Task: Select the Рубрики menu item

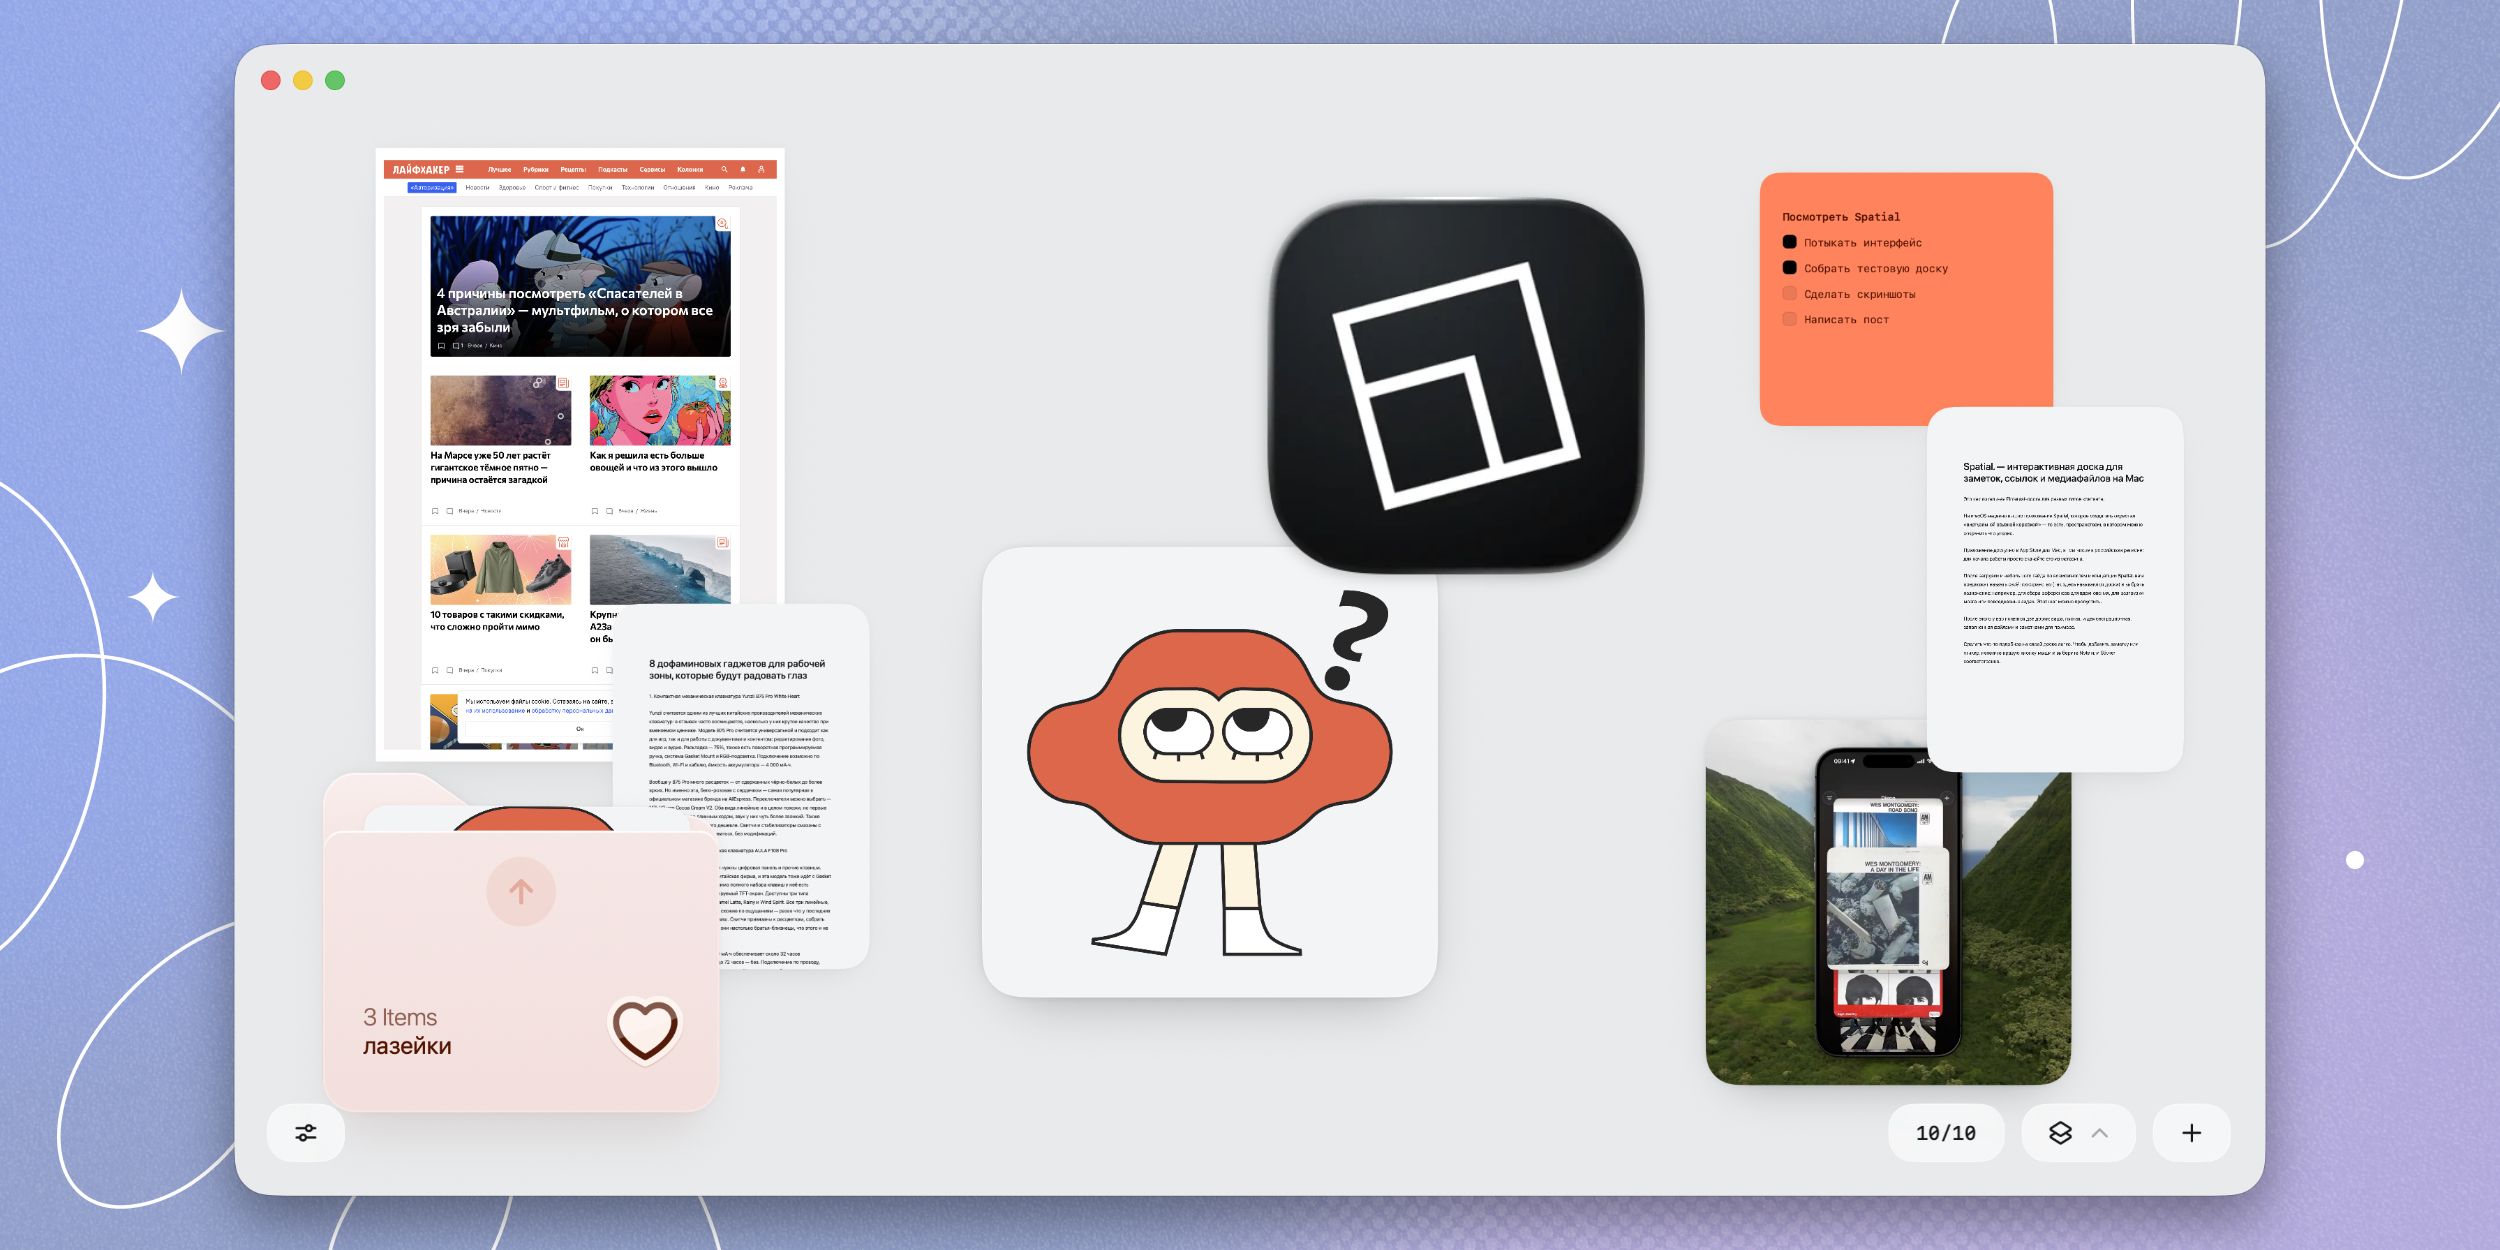Action: point(535,169)
